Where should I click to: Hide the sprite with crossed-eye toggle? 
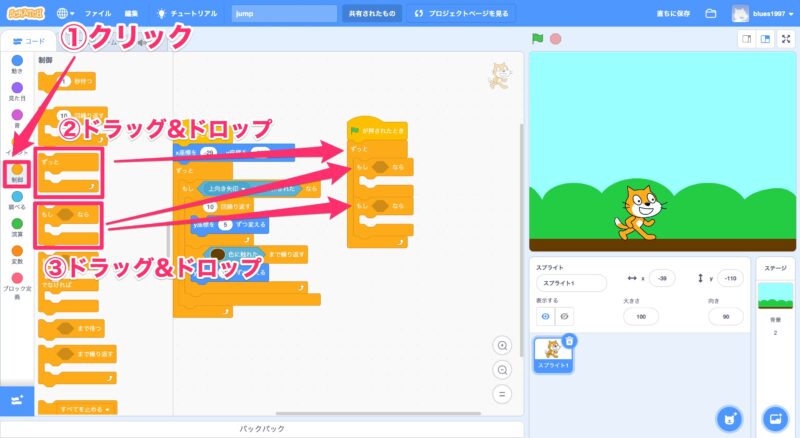(565, 315)
